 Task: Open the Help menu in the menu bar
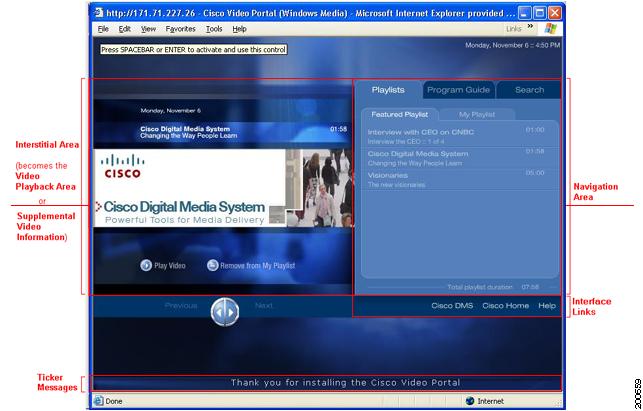point(239,29)
